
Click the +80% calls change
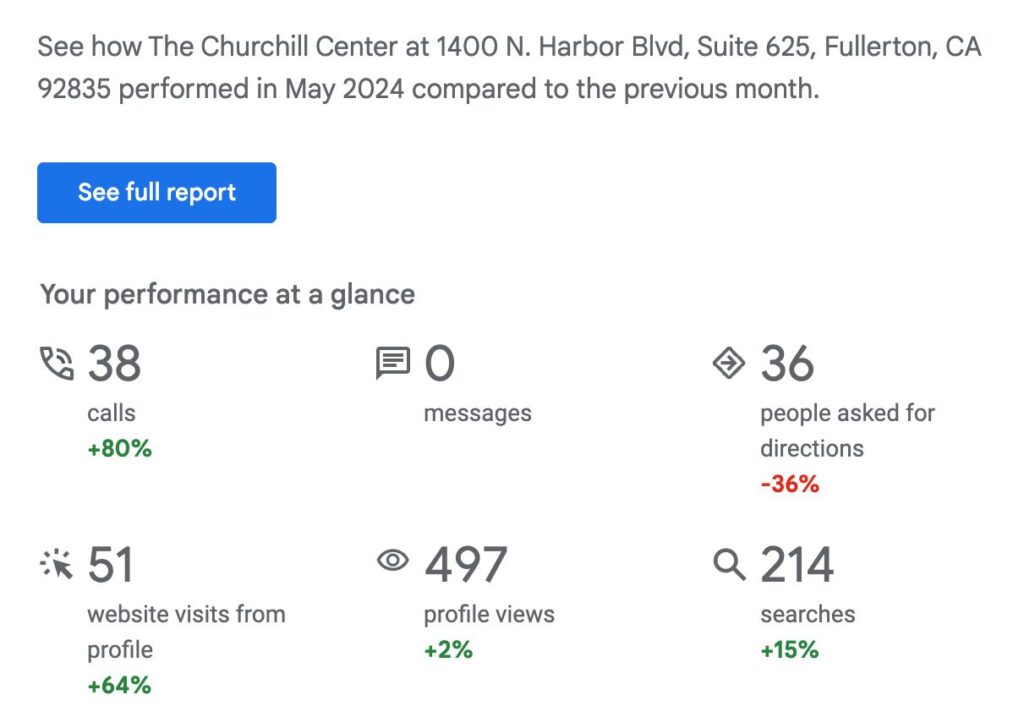[119, 449]
